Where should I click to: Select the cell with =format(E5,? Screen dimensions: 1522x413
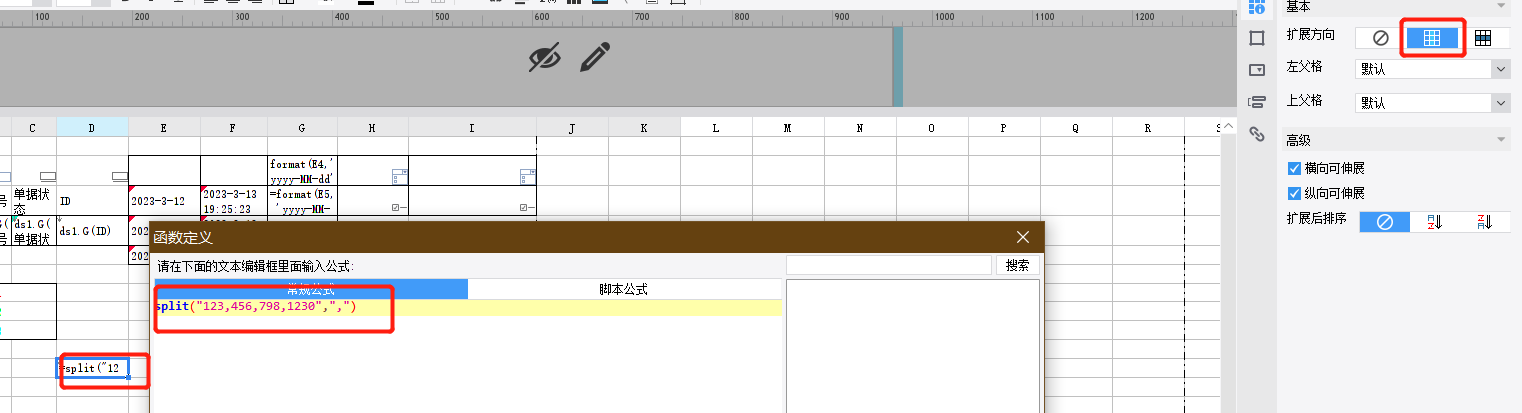coord(302,200)
